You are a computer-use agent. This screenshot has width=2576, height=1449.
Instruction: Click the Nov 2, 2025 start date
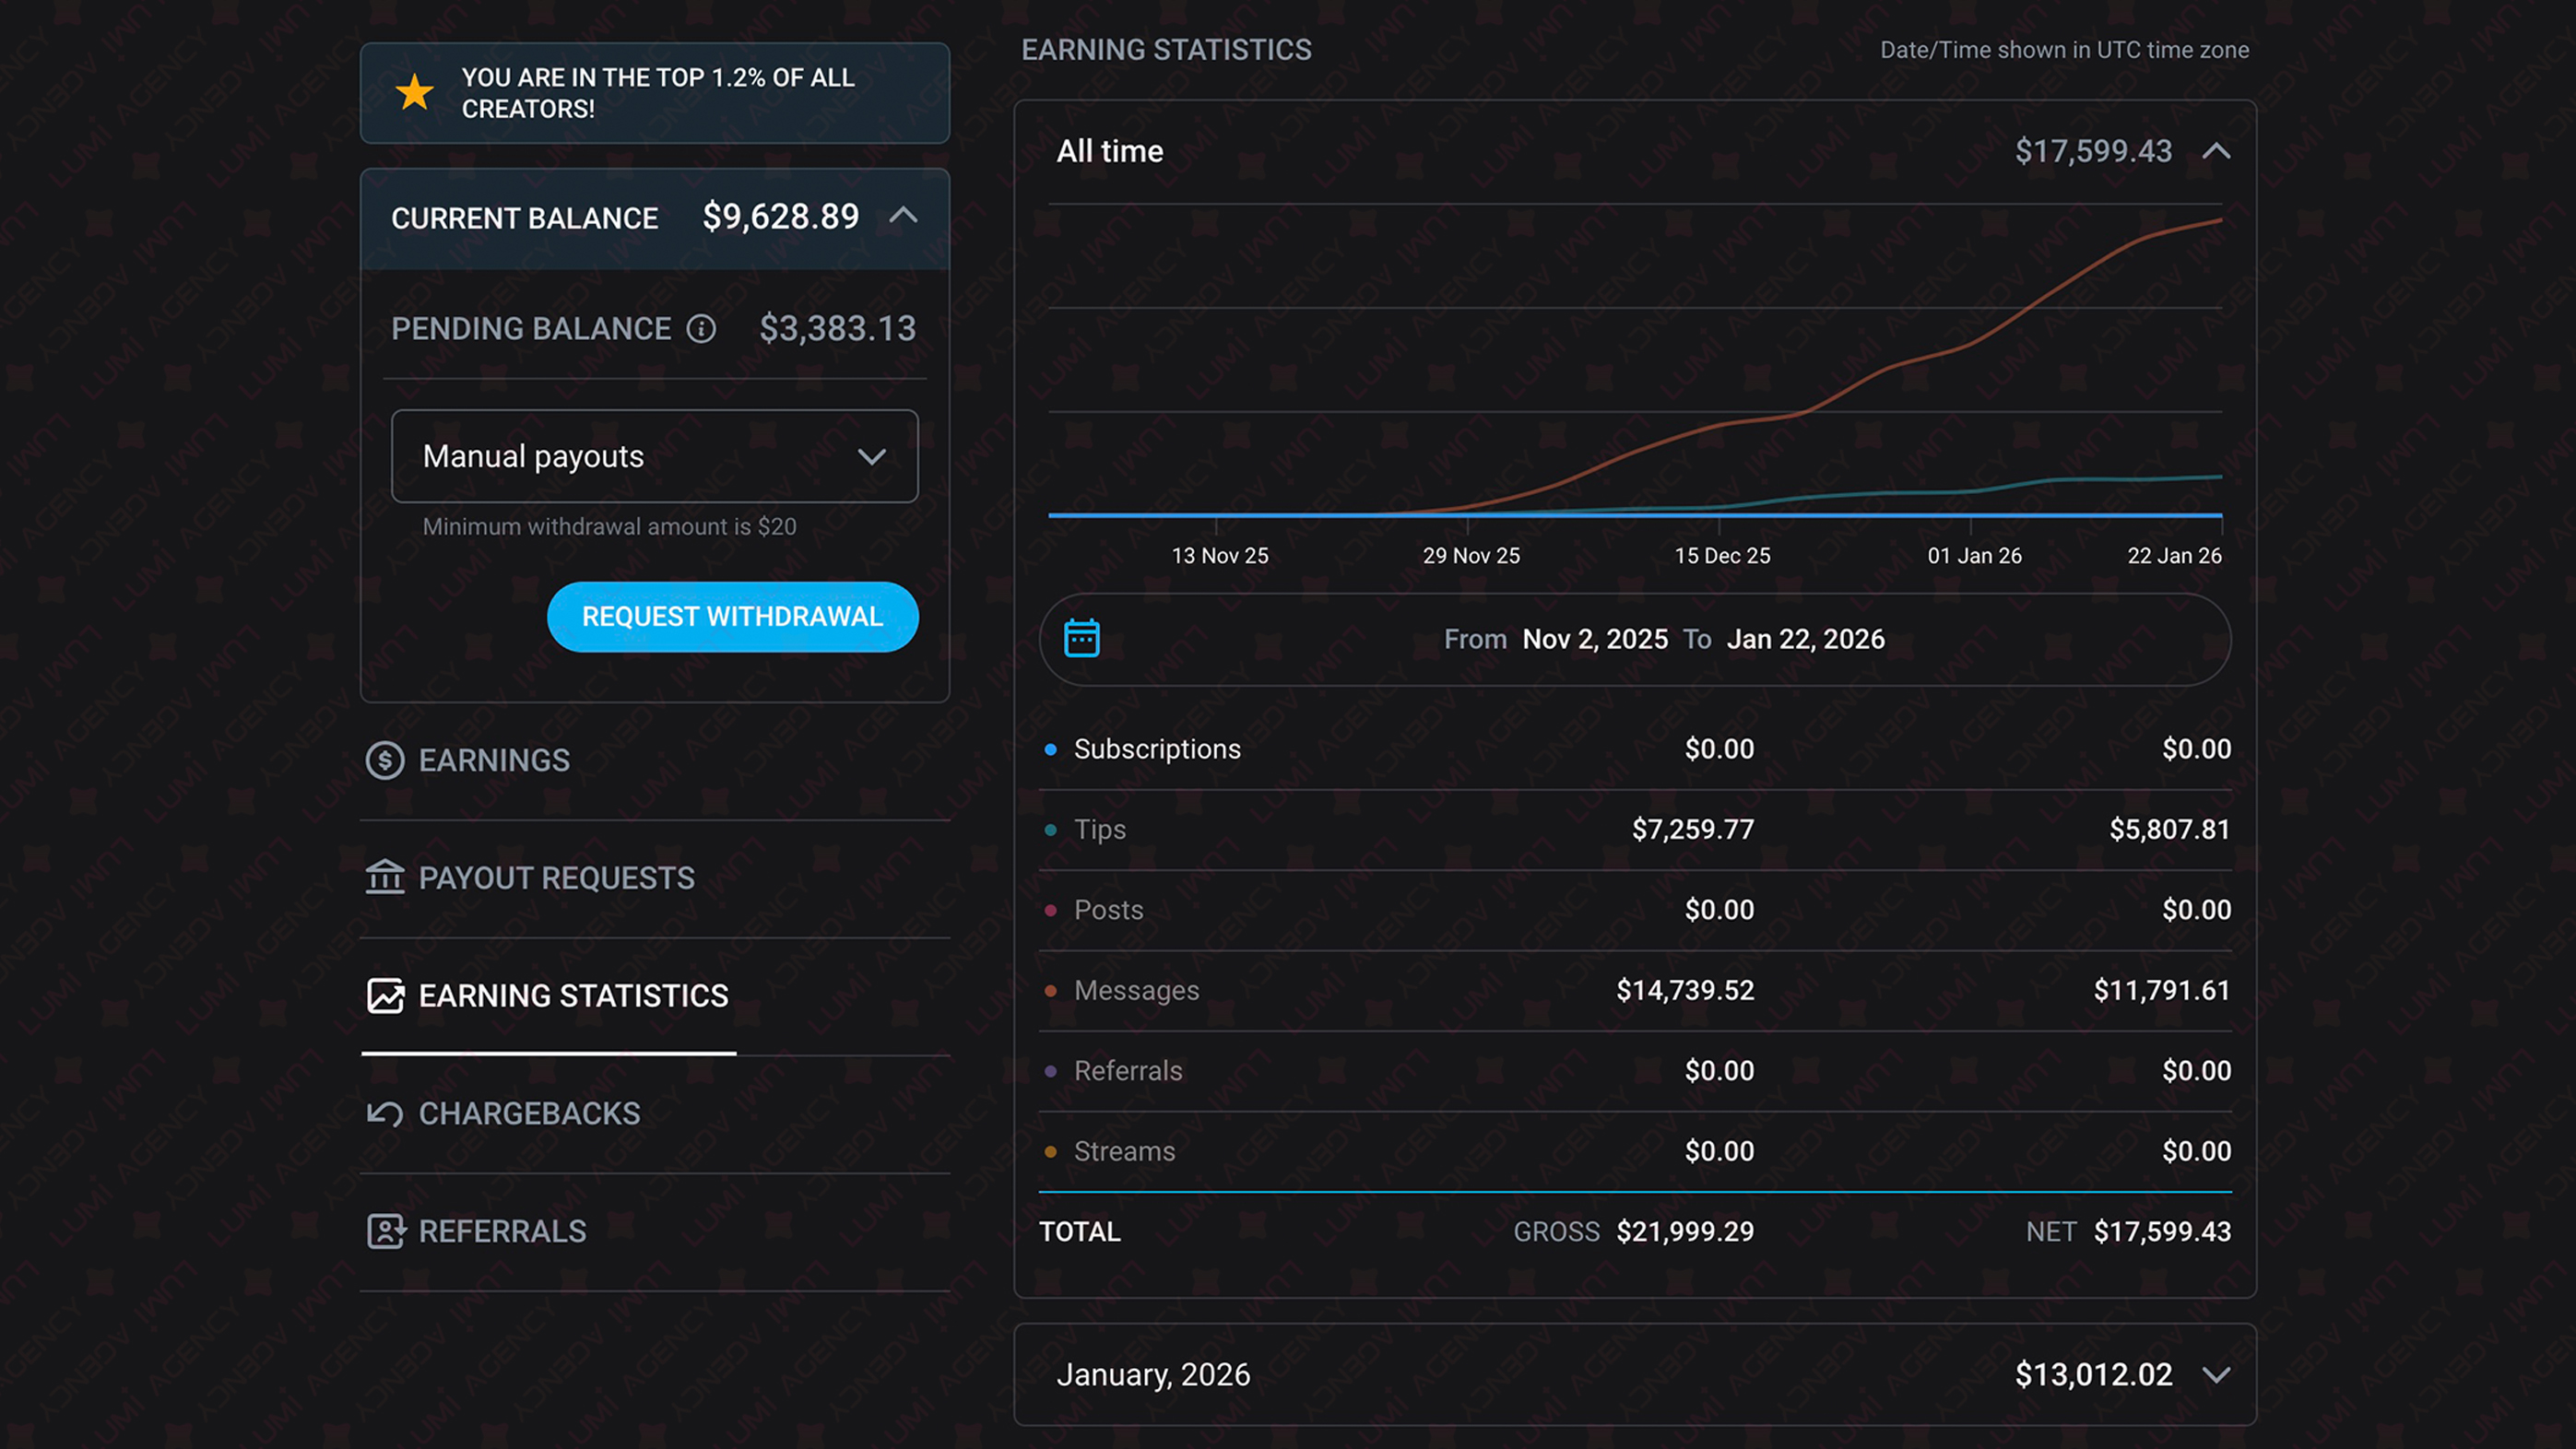click(x=1594, y=639)
